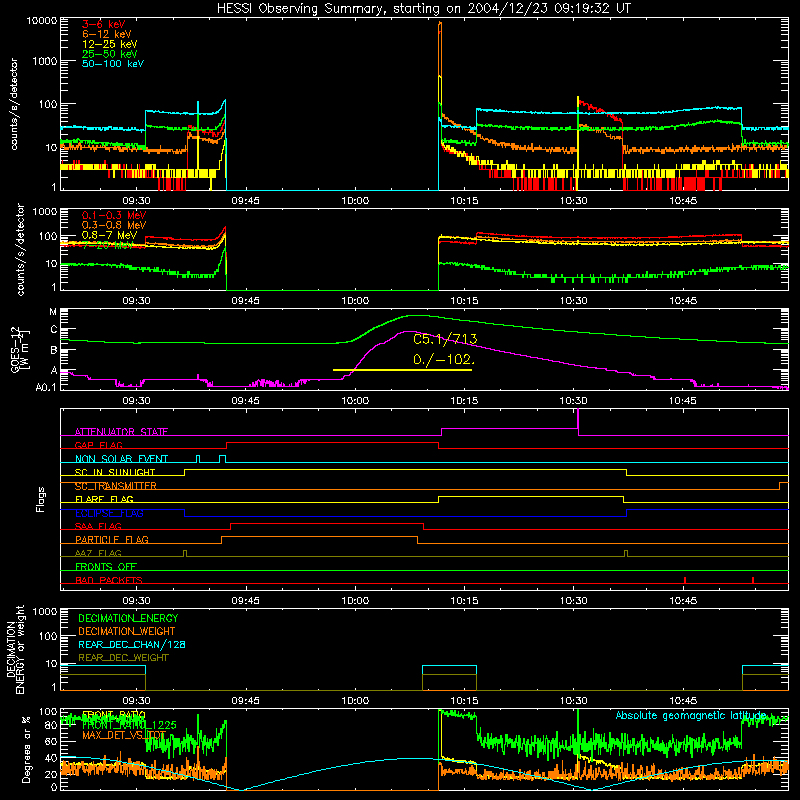Screen dimensions: 800x800
Task: Select the 25-50 keV legend label
Action: coord(110,54)
